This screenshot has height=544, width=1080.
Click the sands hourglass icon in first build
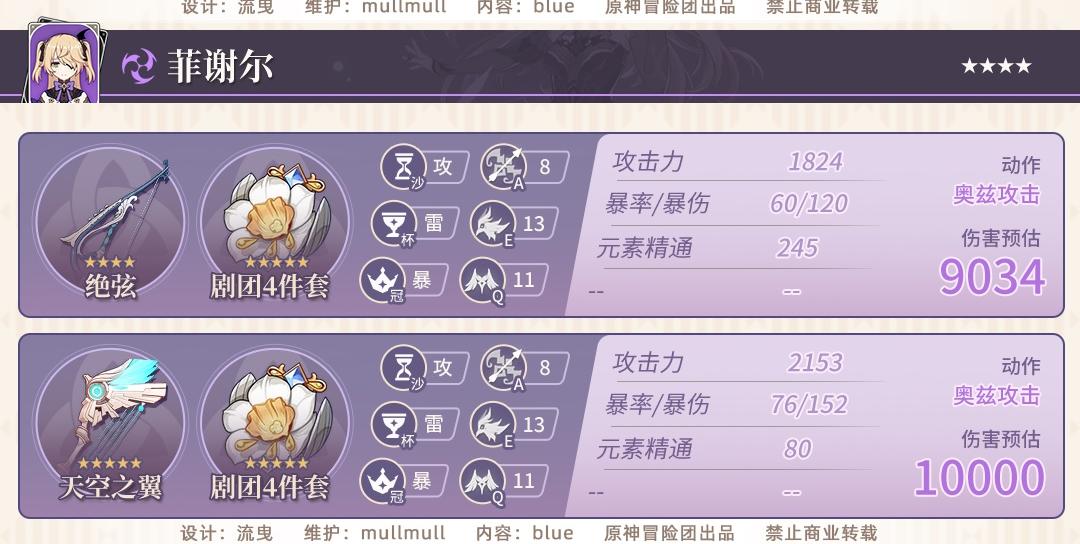tap(404, 167)
